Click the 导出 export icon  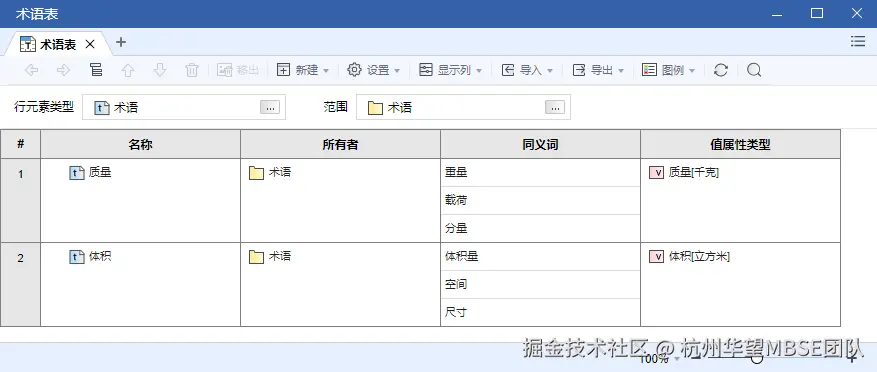579,70
